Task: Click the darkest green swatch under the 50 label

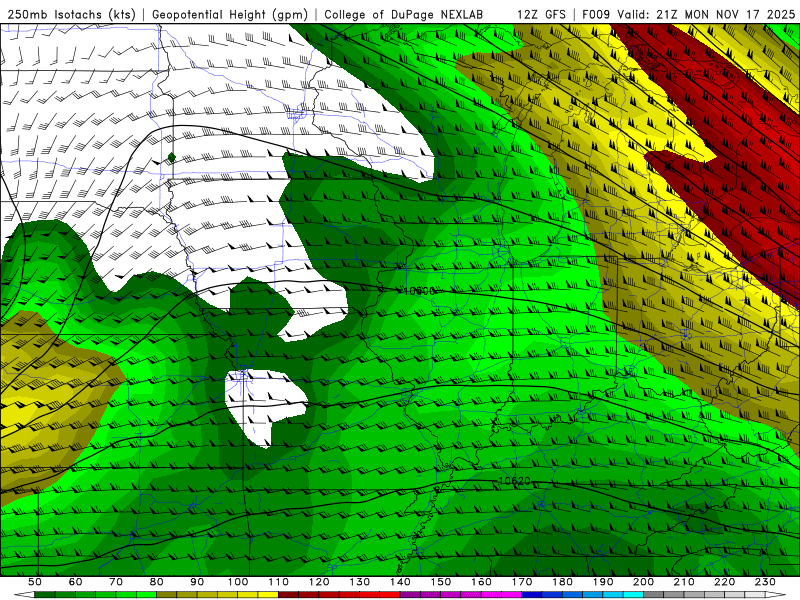Action: [45, 595]
